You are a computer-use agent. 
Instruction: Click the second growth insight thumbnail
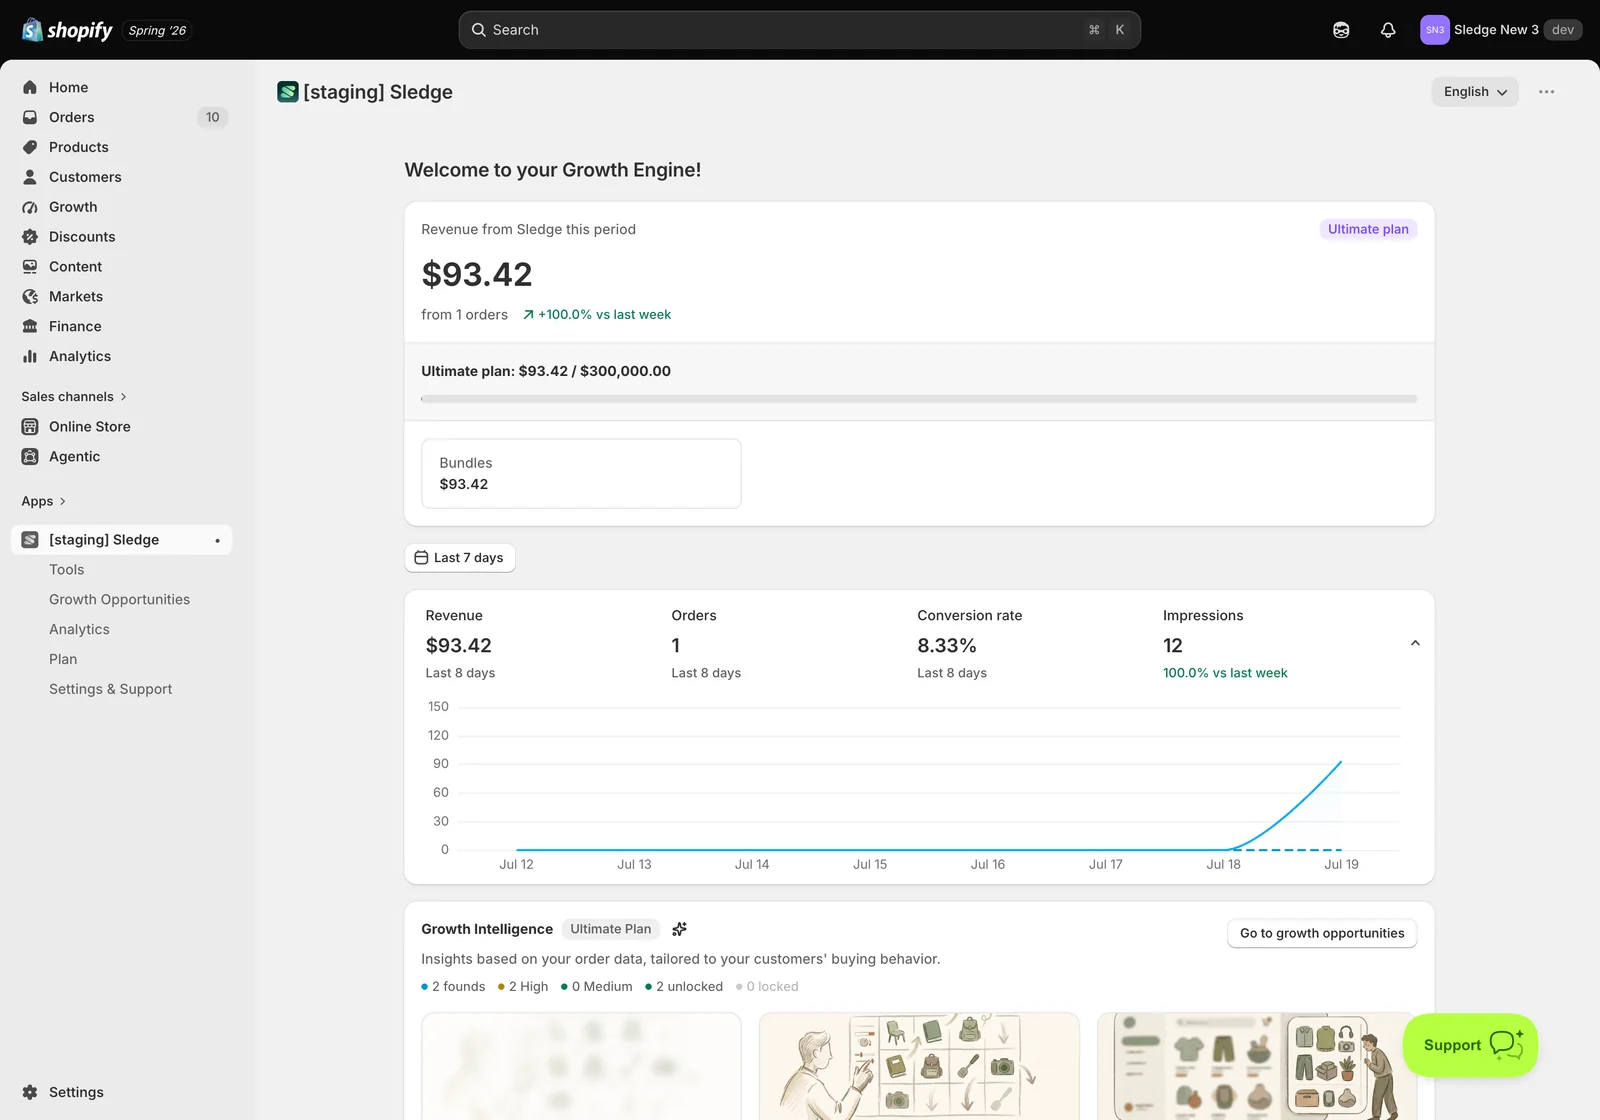[919, 1066]
